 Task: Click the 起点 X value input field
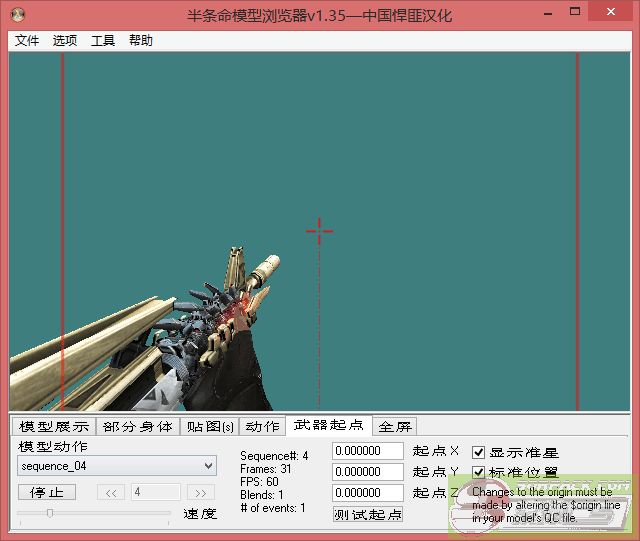368,452
